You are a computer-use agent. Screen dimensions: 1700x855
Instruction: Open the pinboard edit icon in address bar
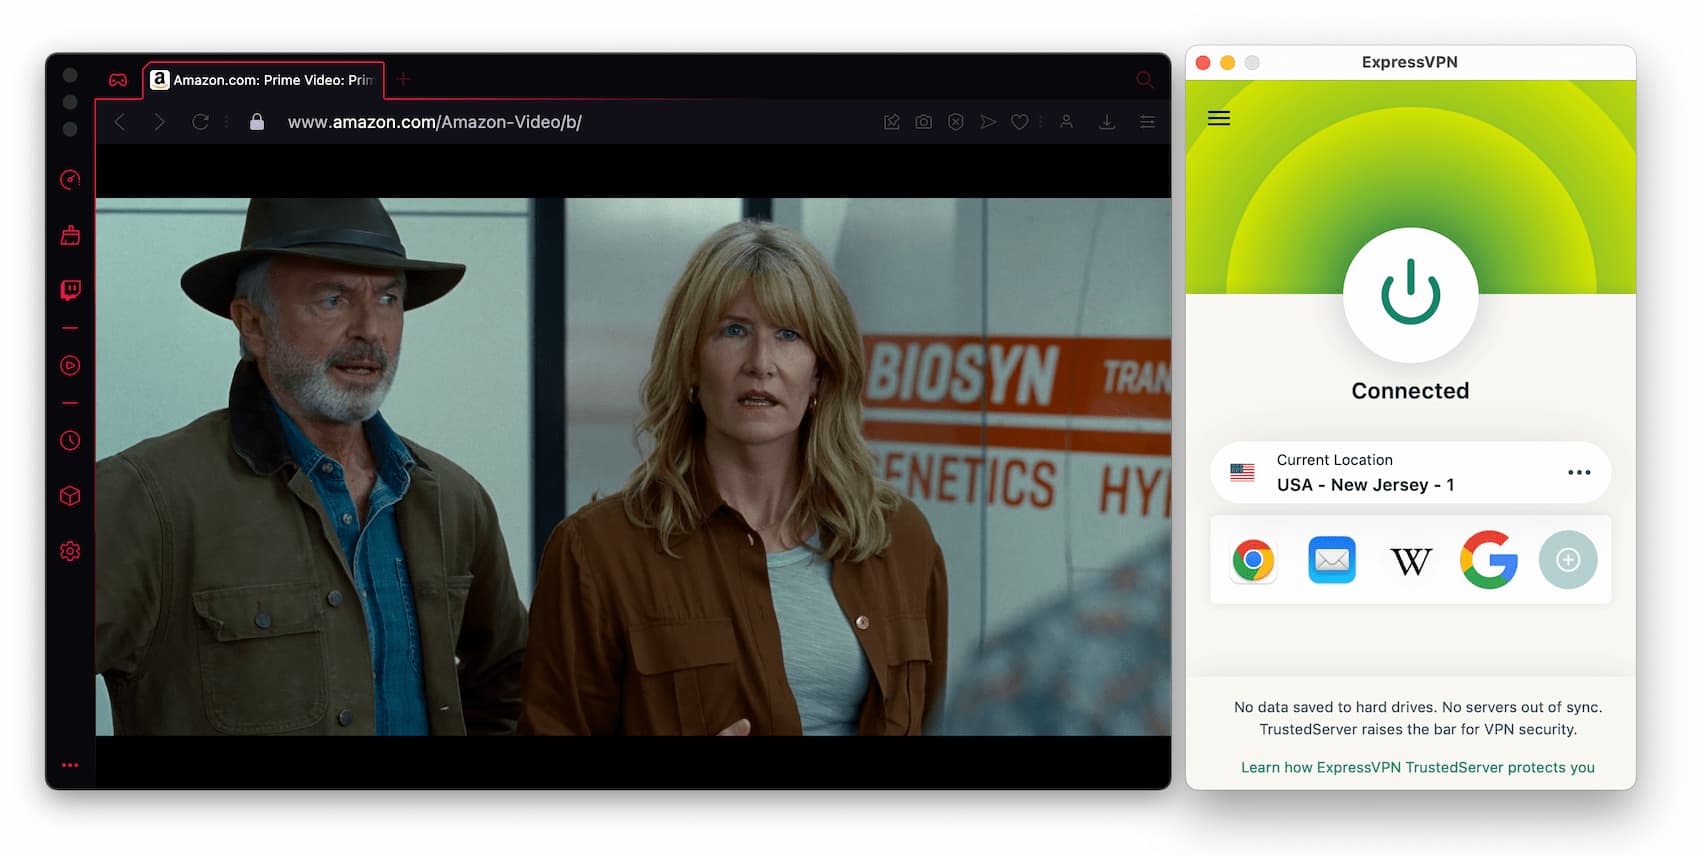(x=892, y=122)
